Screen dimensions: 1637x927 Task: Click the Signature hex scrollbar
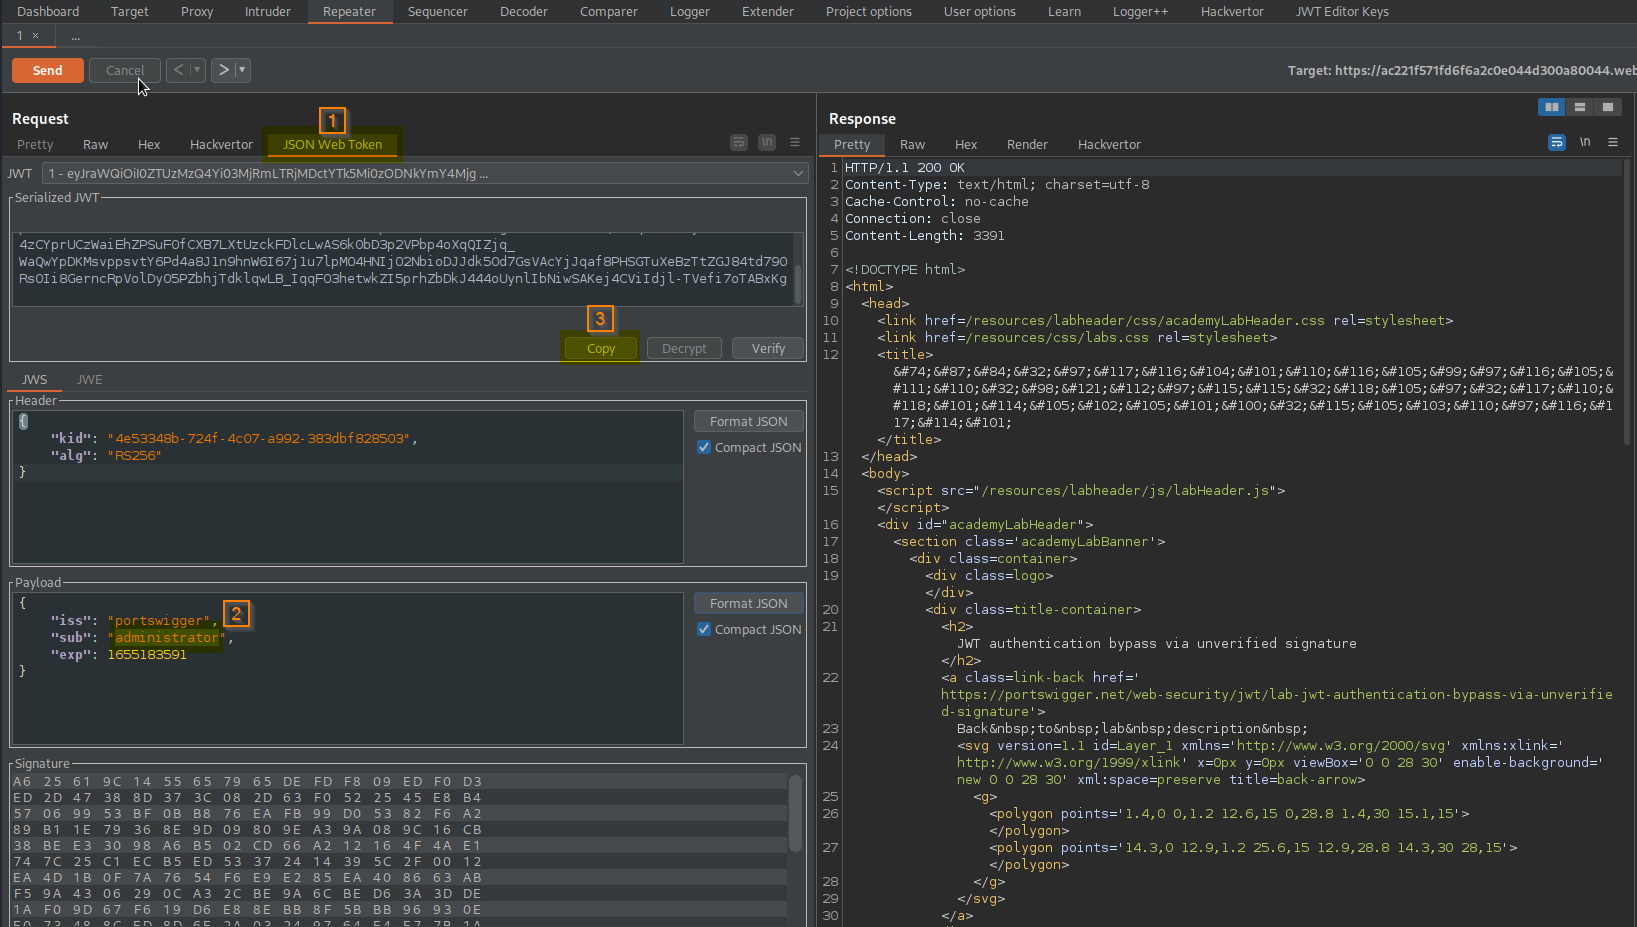[796, 812]
